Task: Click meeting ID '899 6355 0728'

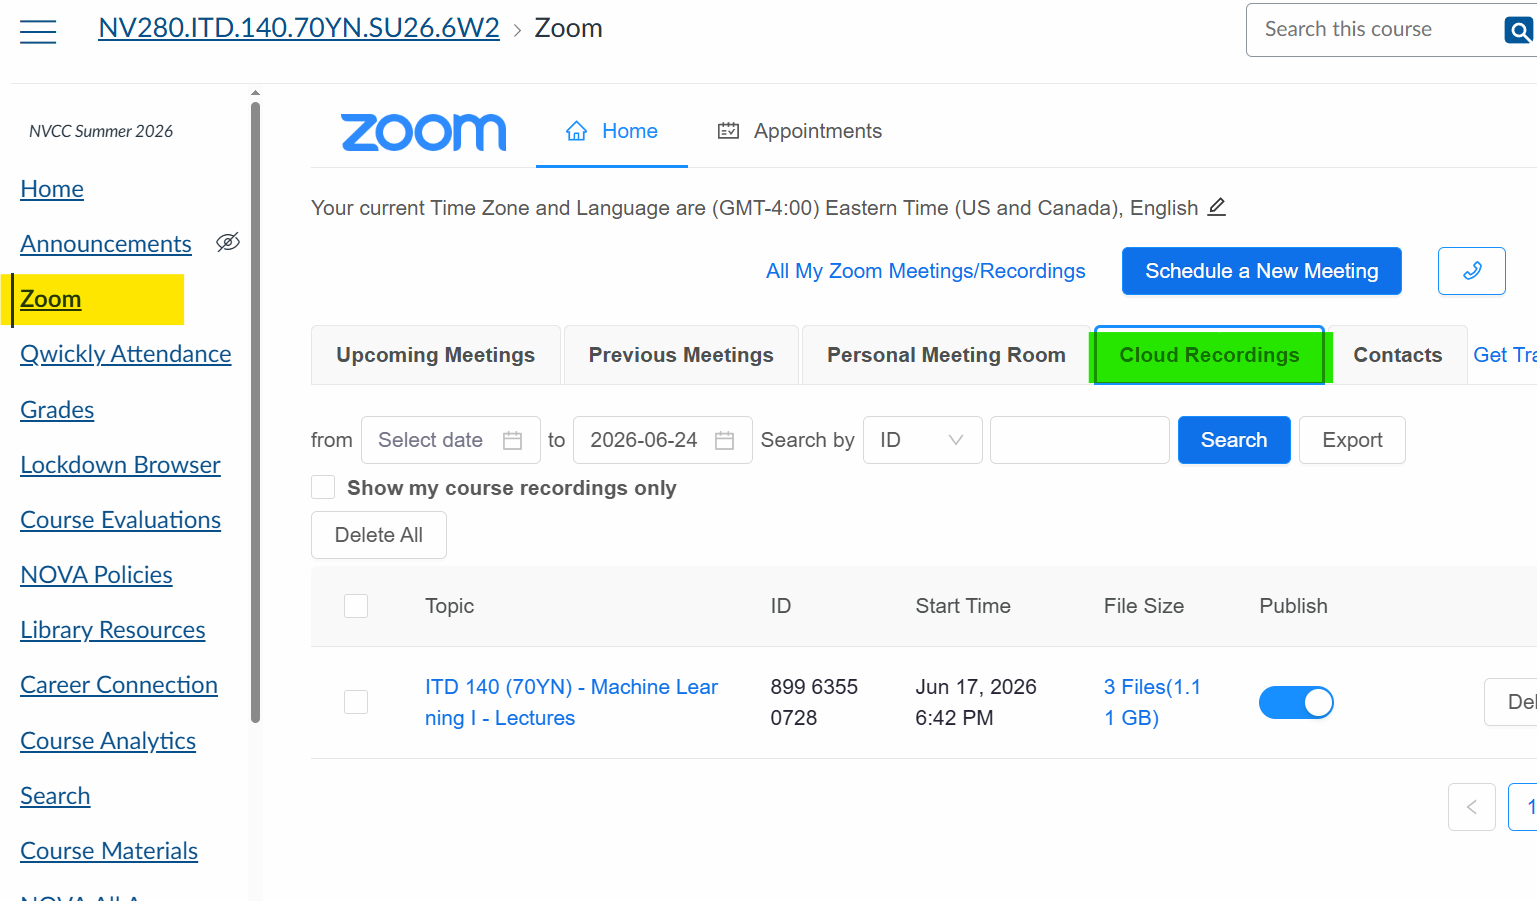Action: [x=814, y=702]
